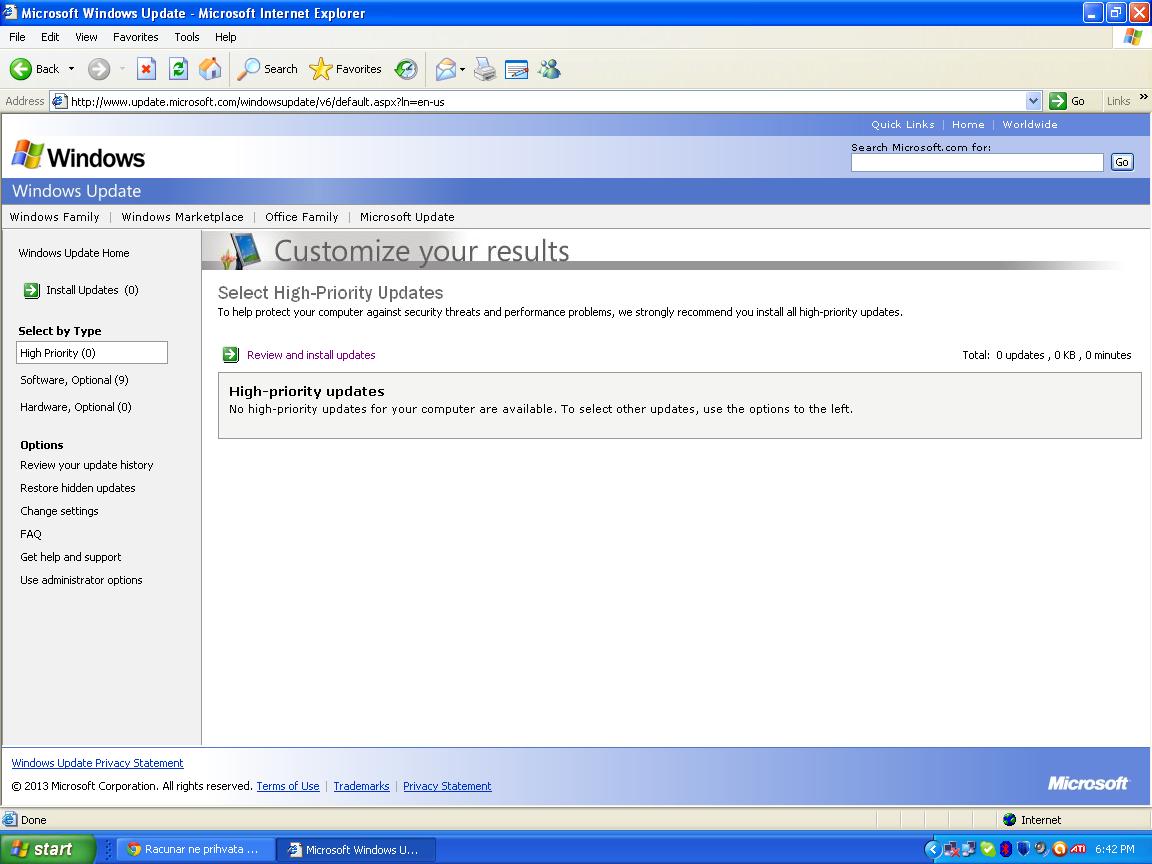Open the Search pane from toolbar
The image size is (1152, 864).
(x=267, y=69)
